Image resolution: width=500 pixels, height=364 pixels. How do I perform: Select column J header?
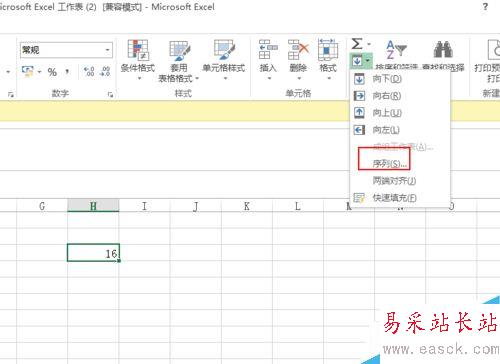pyautogui.click(x=196, y=206)
